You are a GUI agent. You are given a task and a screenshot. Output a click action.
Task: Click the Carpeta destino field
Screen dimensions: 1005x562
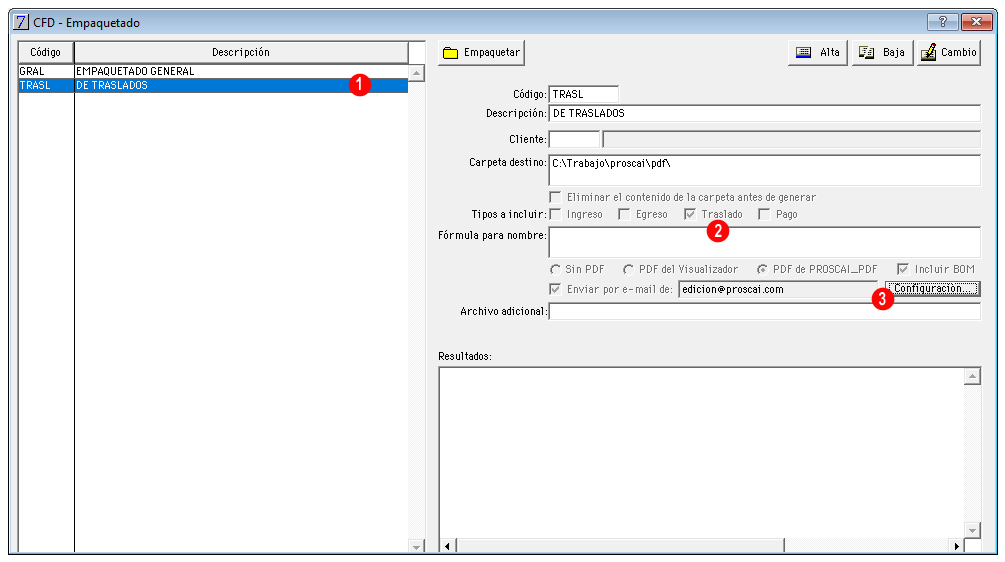coord(765,170)
